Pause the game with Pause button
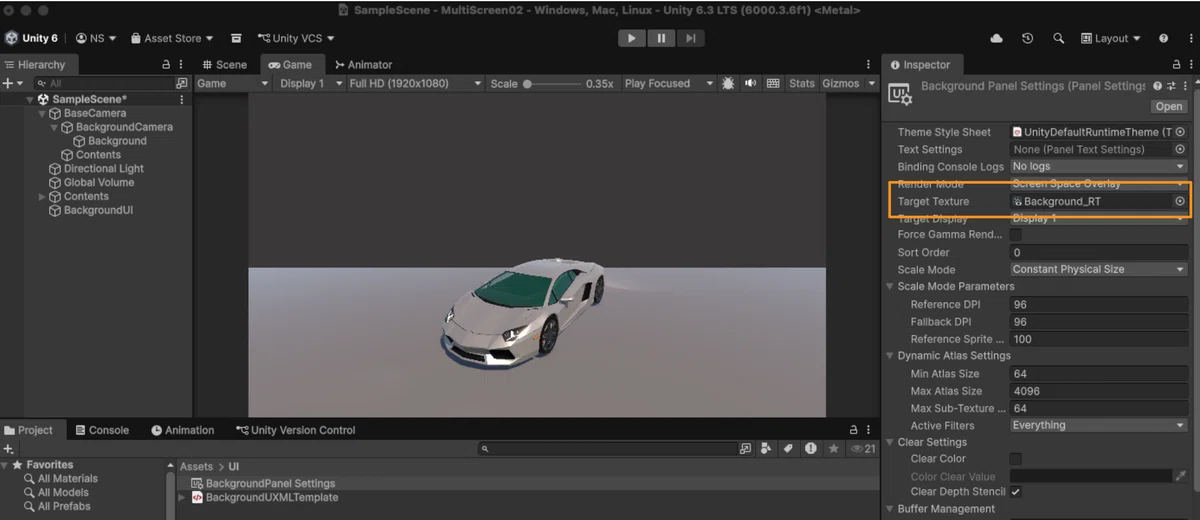The height and width of the screenshot is (520, 1200). click(661, 38)
